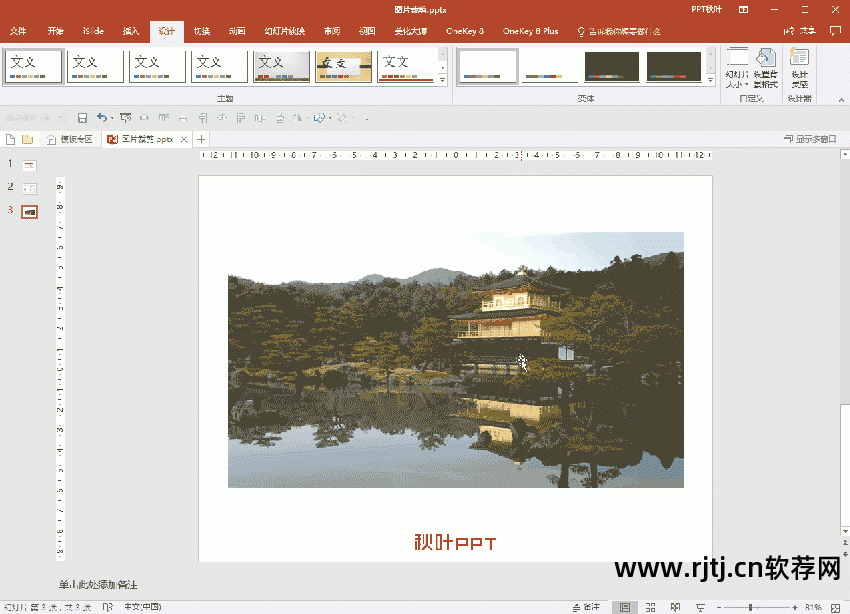850x614 pixels.
Task: Click the Undo arrow icon
Action: coord(101,118)
